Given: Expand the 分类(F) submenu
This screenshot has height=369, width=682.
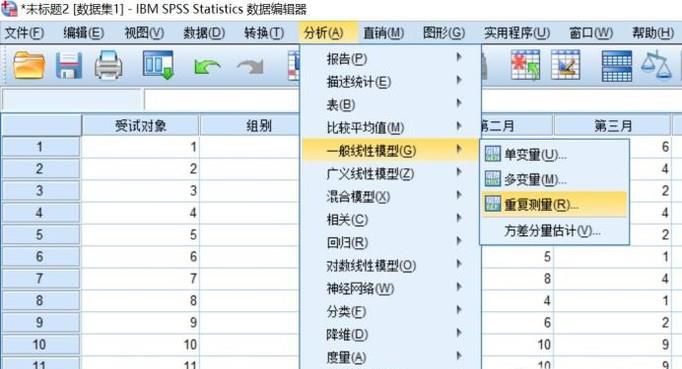Looking at the screenshot, I should (x=391, y=312).
